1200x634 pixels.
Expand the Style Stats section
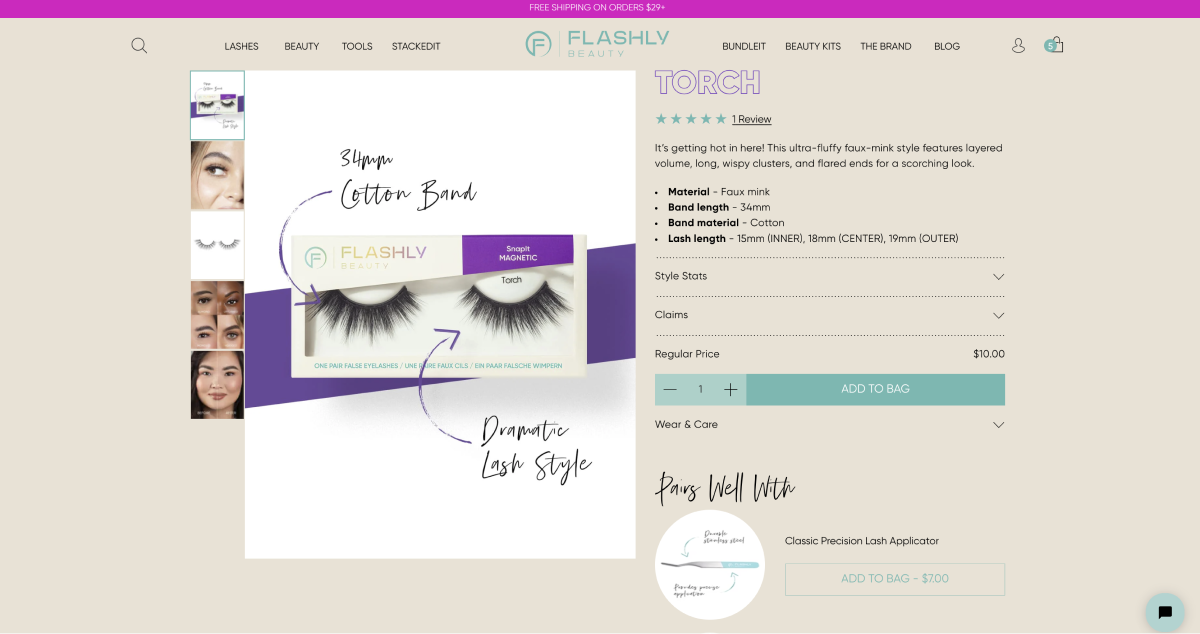click(830, 276)
